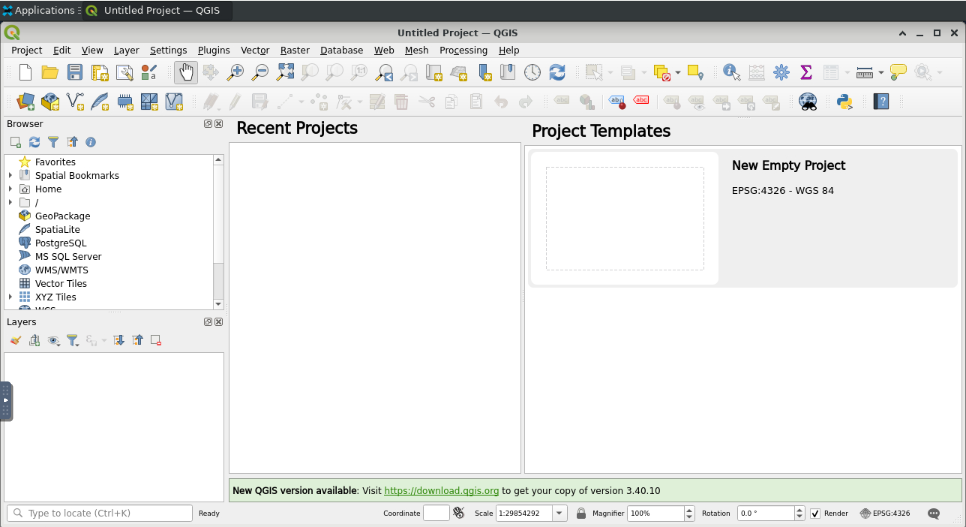Click New Shapefile Layer icon
966x527 pixels.
[x=75, y=102]
